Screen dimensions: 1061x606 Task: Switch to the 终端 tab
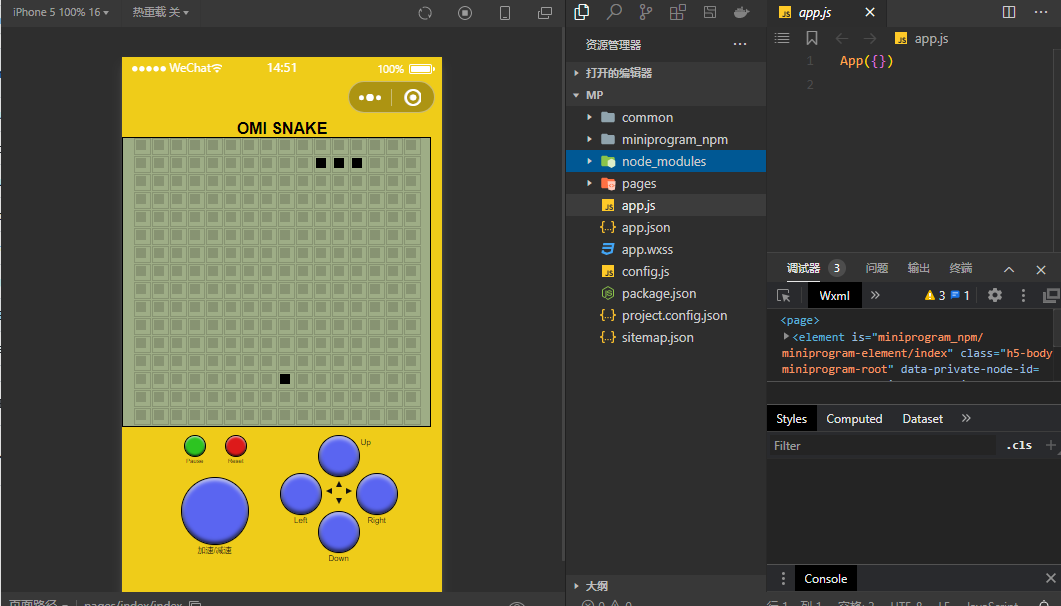960,269
